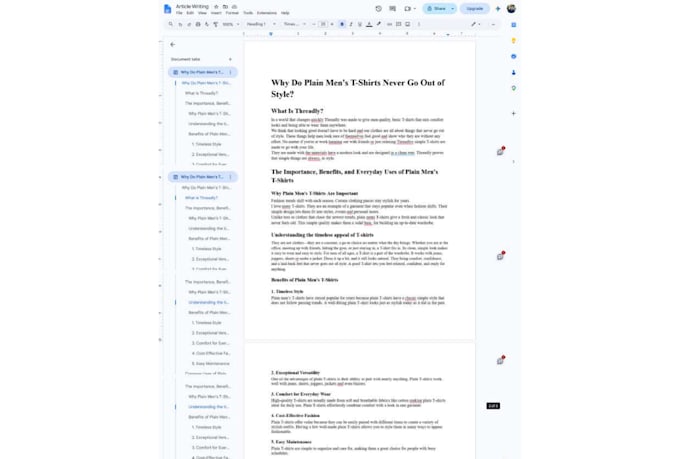The image size is (680, 459).
Task: Open the Insert menu
Action: pos(216,13)
